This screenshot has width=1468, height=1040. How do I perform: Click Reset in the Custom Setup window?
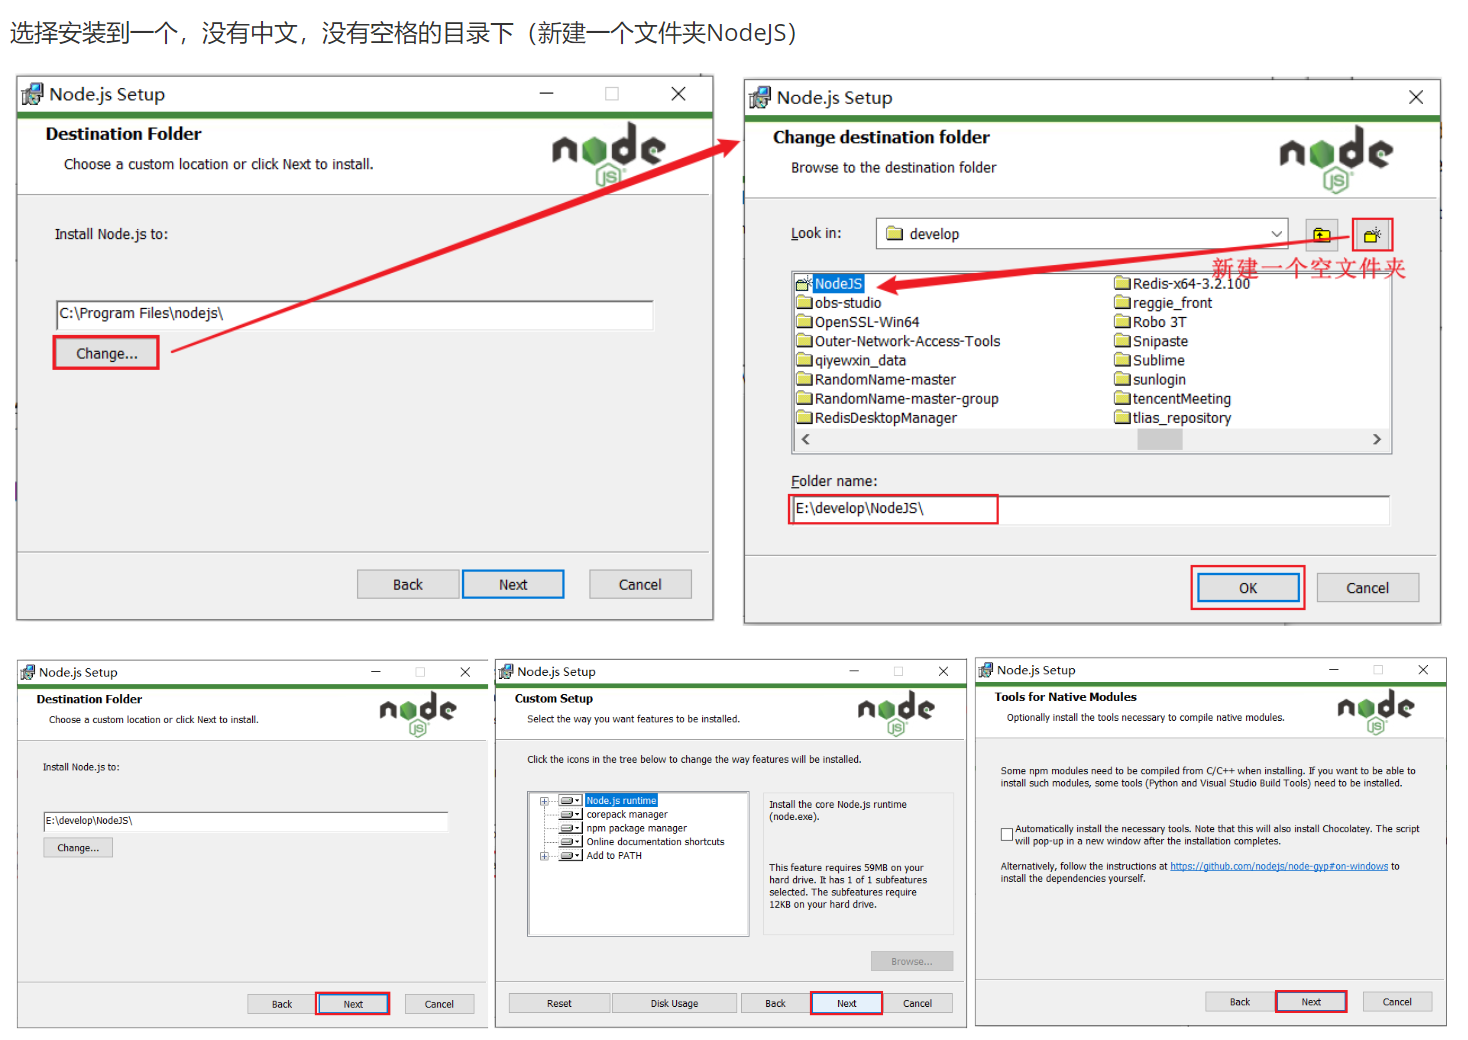click(x=559, y=1003)
